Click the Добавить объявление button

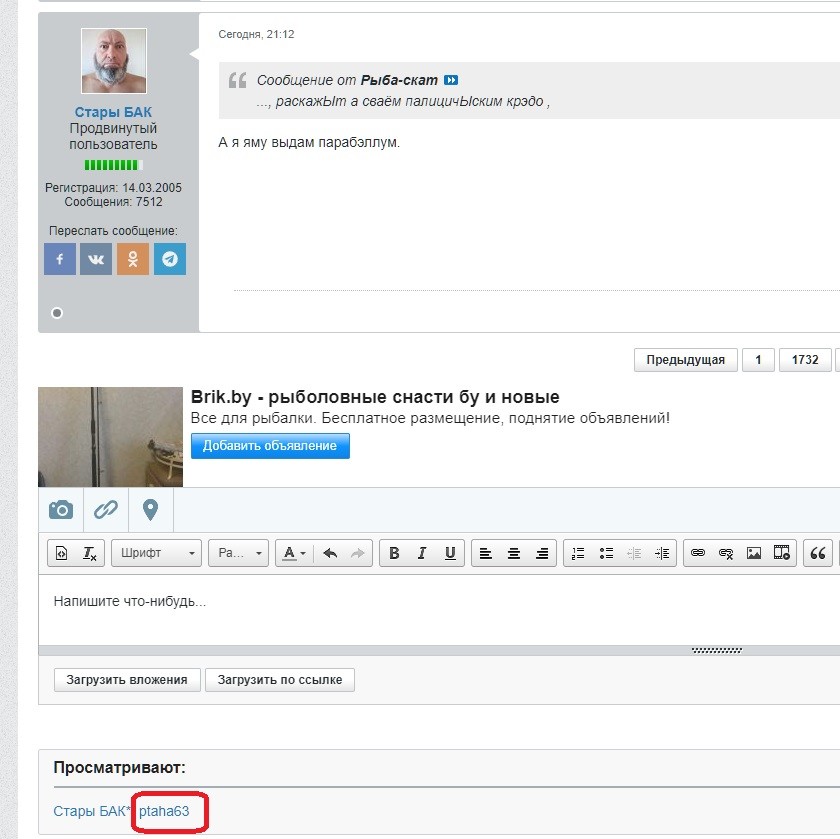pyautogui.click(x=270, y=446)
